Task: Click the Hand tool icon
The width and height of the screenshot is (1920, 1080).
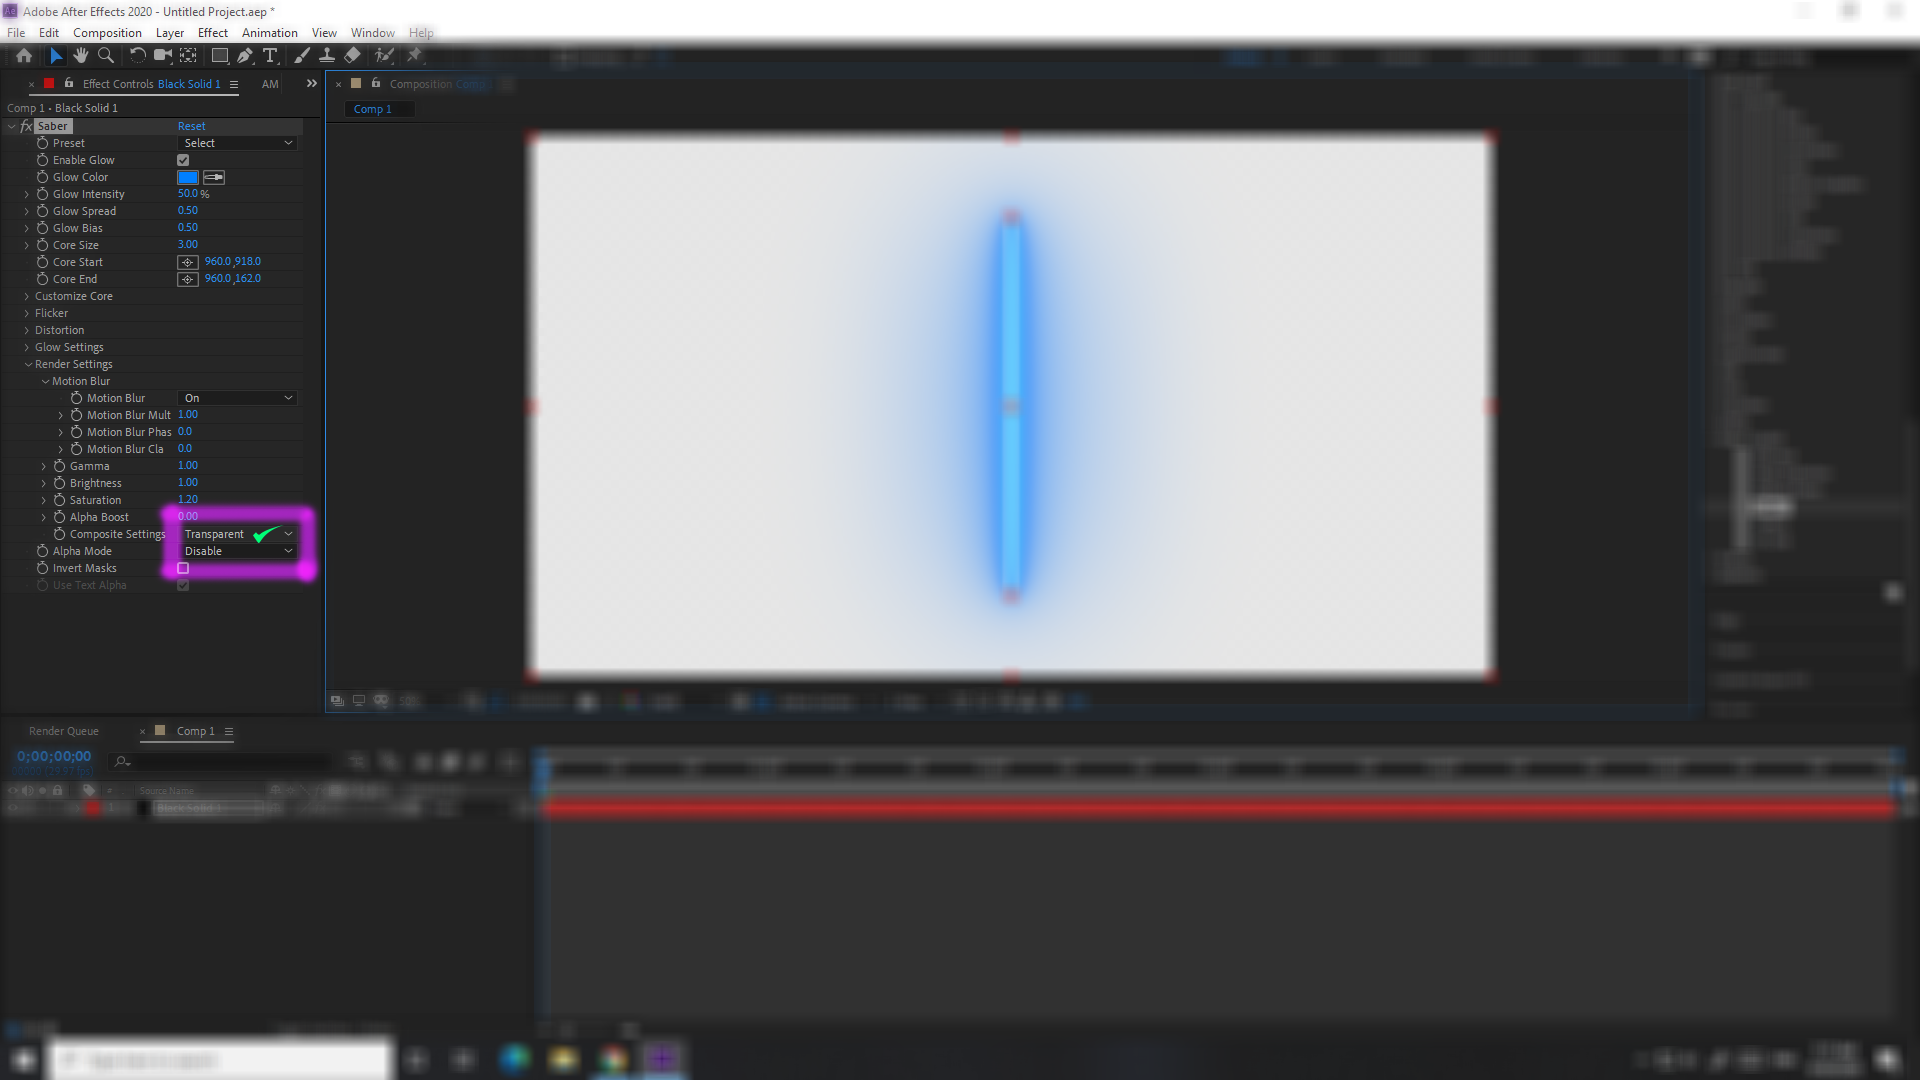Action: 79,54
